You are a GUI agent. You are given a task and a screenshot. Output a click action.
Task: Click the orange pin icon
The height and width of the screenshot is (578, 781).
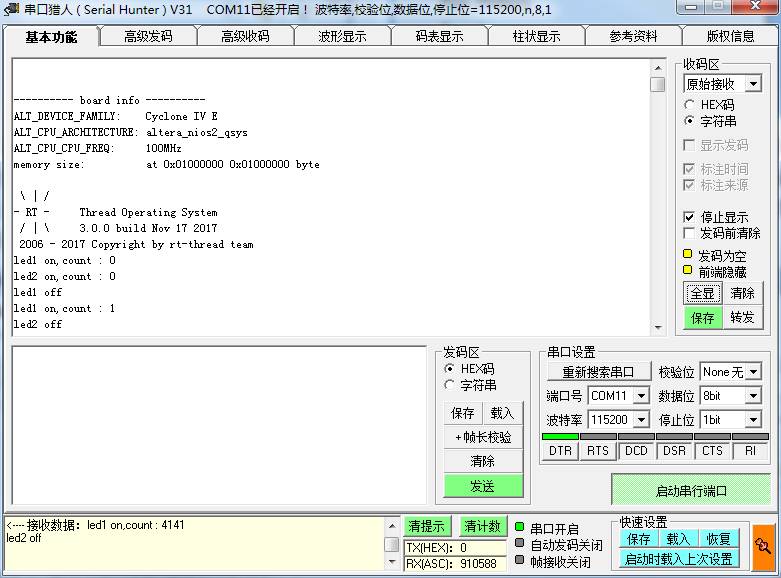coord(764,547)
